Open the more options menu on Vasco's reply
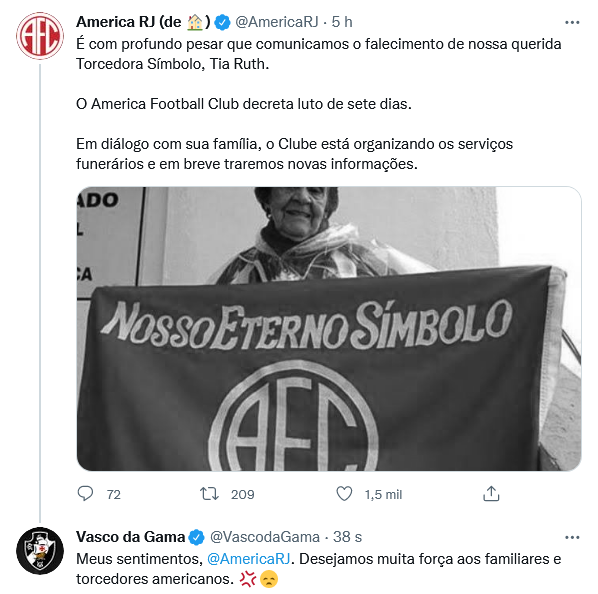 572,537
